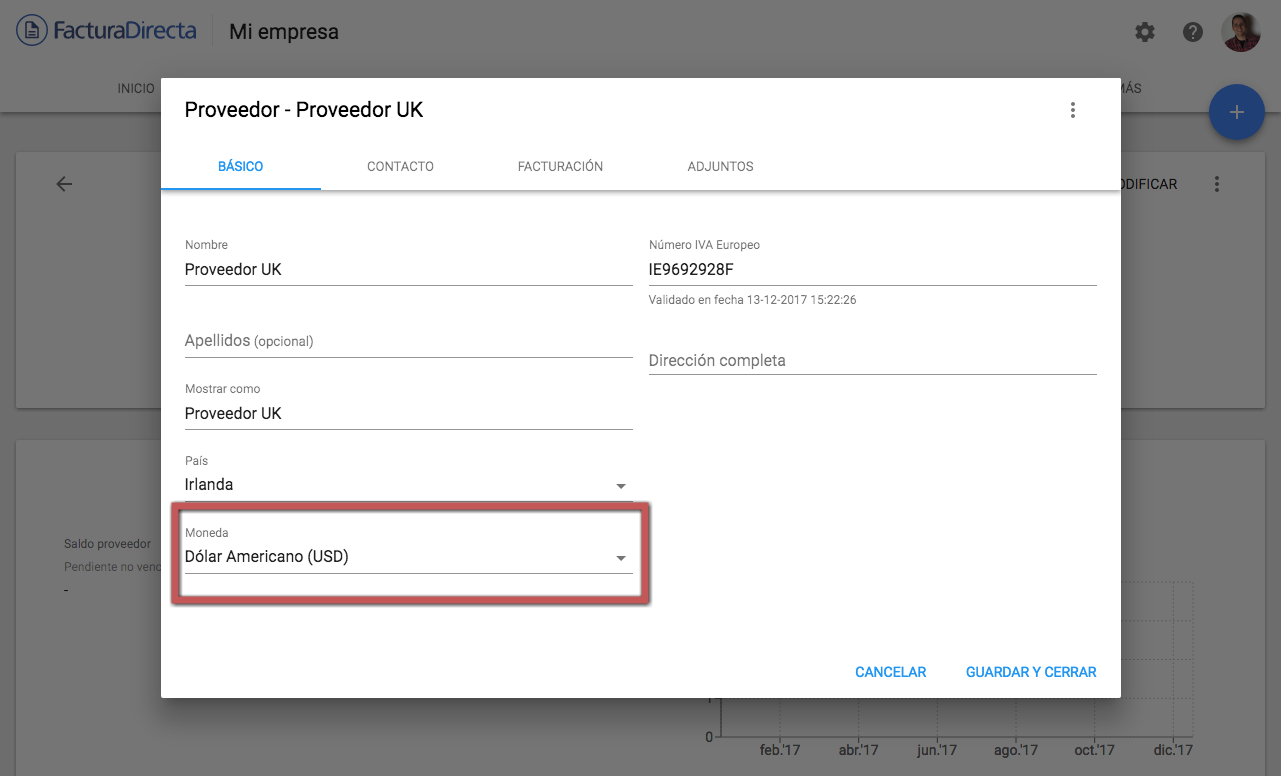Click the blue plus floating button

(x=1237, y=112)
